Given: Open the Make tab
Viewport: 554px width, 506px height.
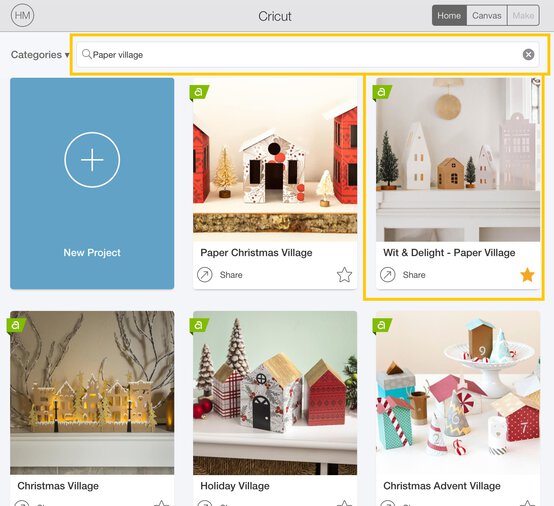Looking at the screenshot, I should [x=523, y=16].
